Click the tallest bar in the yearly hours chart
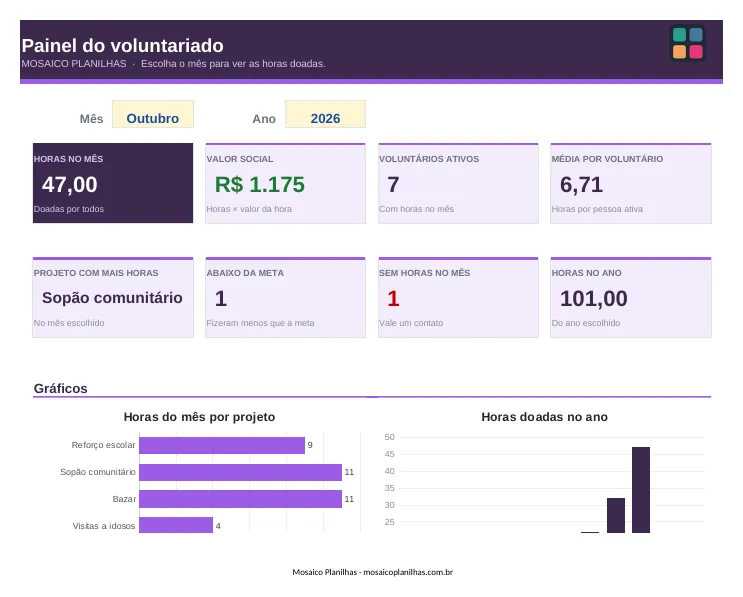The height and width of the screenshot is (597, 743). tap(641, 490)
